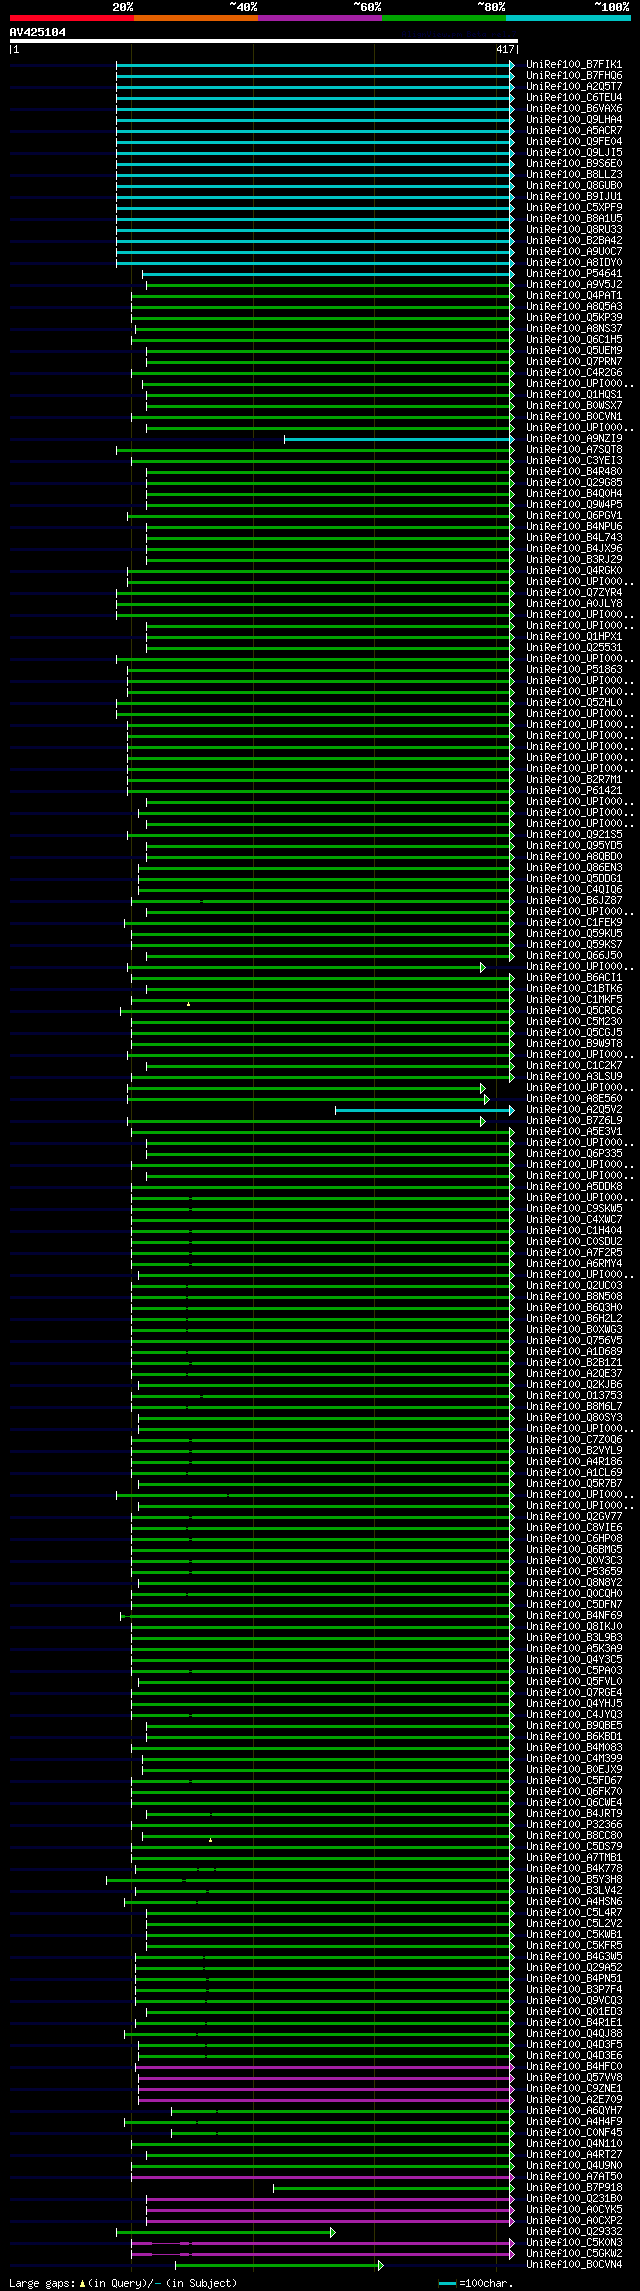Click the UniRef100_Q1HPX1 label
The width and height of the screenshot is (640, 2291).
click(x=574, y=637)
